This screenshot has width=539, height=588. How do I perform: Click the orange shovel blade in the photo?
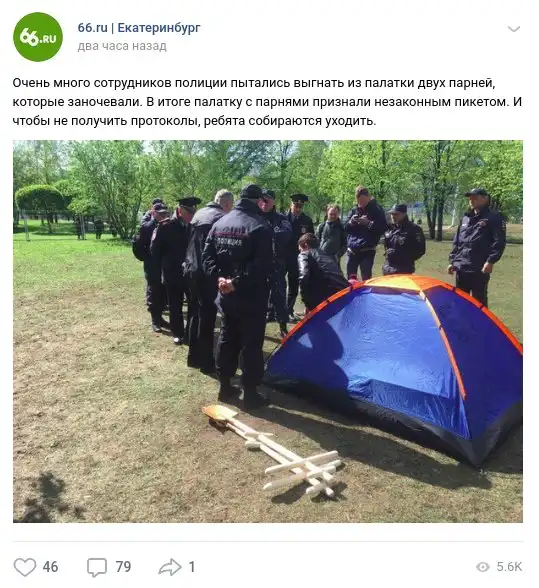[x=219, y=412]
